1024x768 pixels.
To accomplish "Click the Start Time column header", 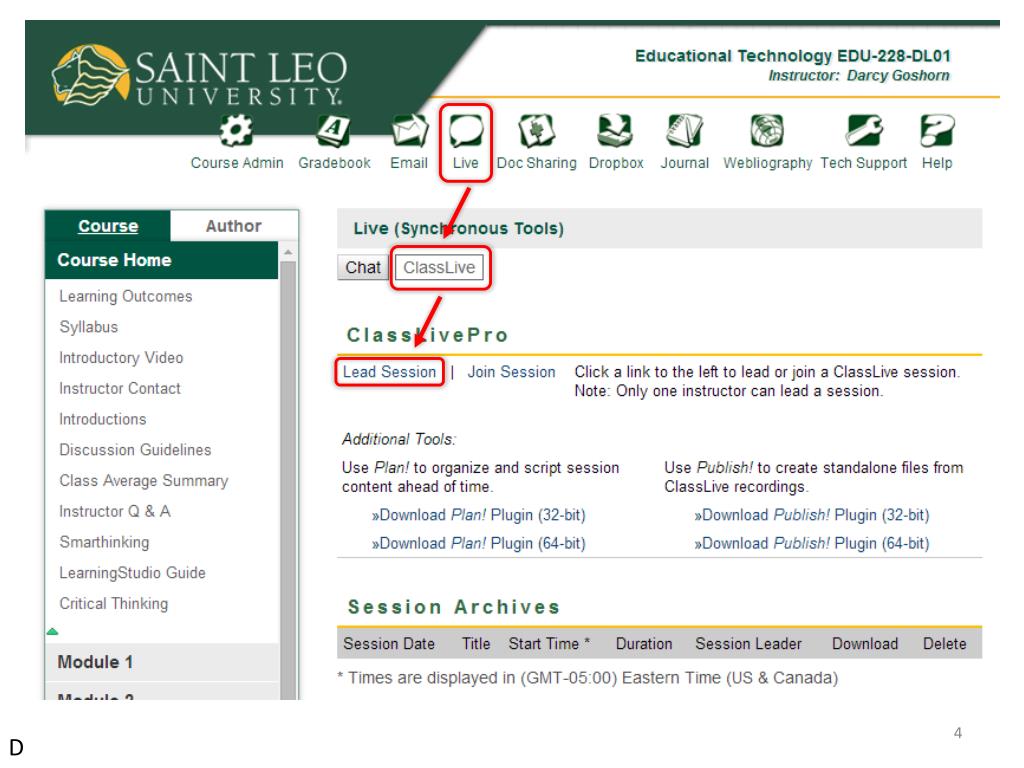I will click(549, 644).
